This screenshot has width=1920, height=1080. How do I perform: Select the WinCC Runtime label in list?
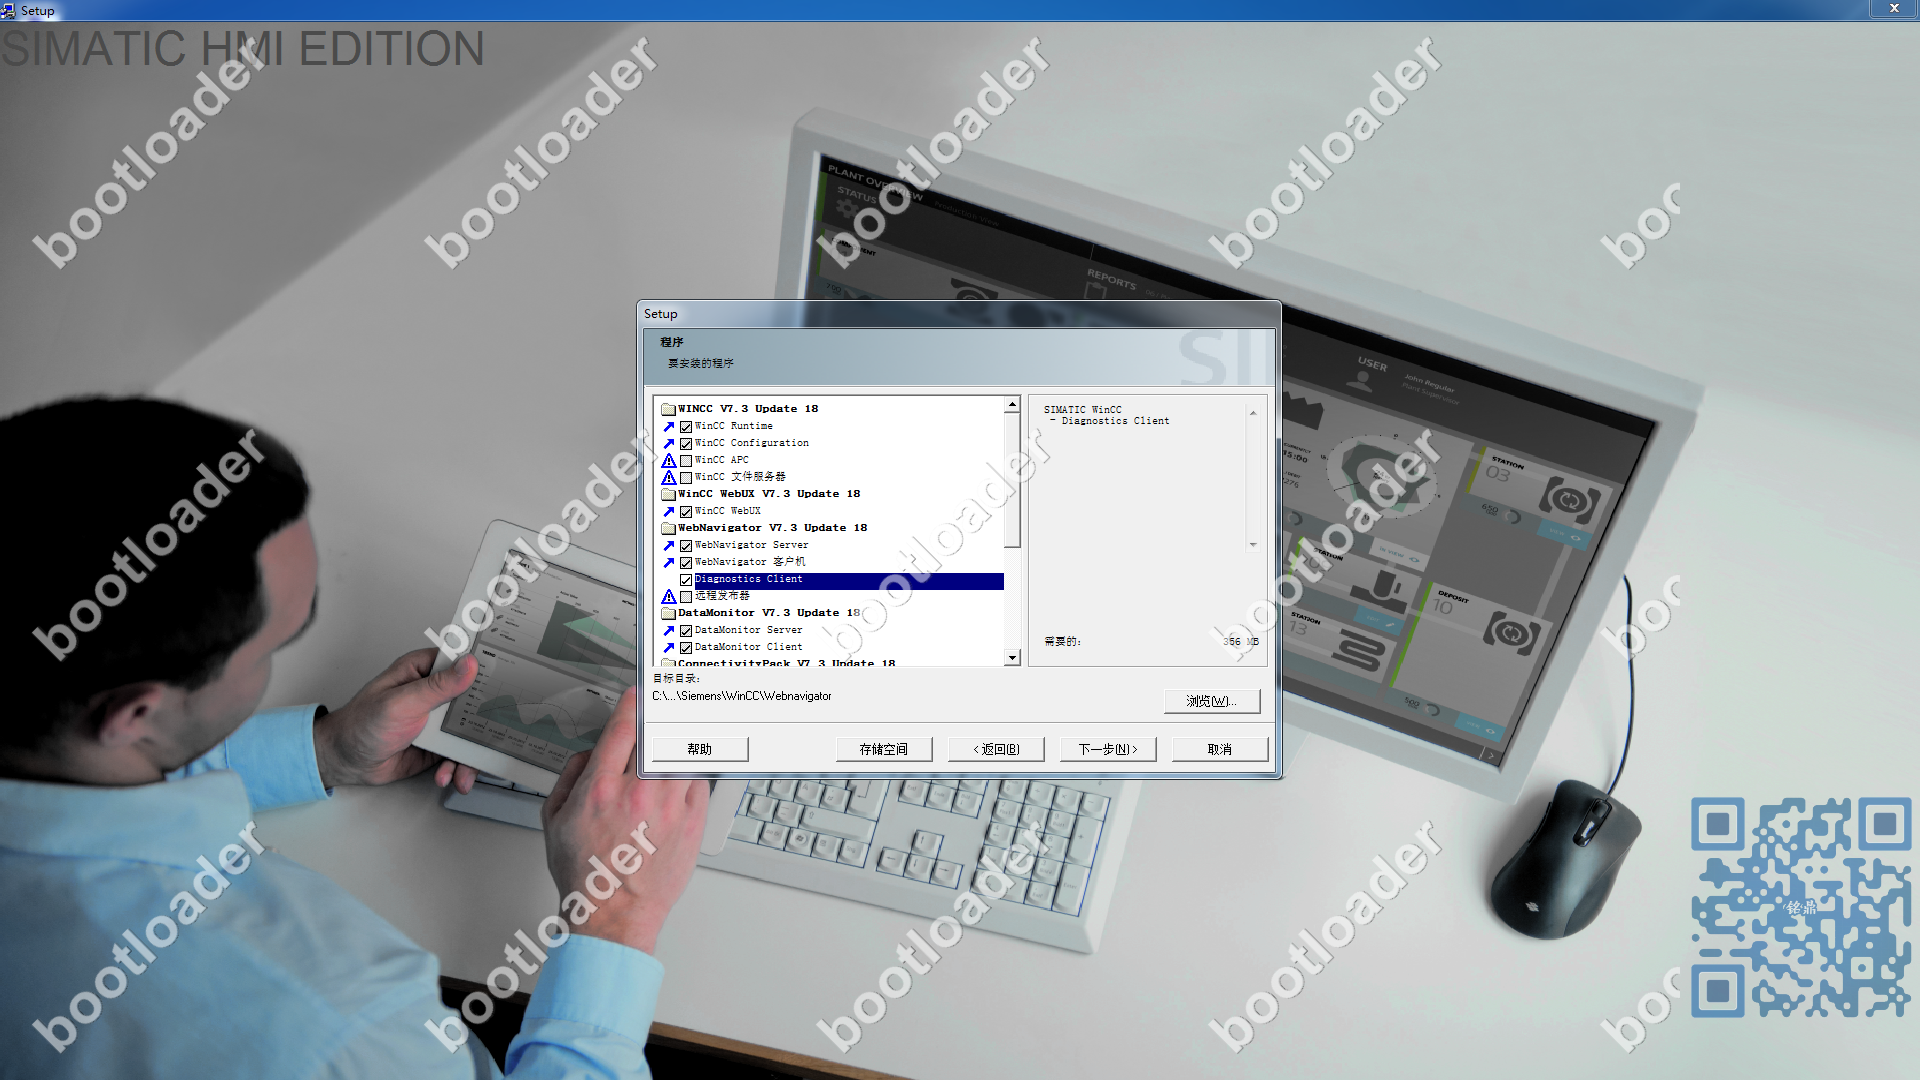point(734,426)
